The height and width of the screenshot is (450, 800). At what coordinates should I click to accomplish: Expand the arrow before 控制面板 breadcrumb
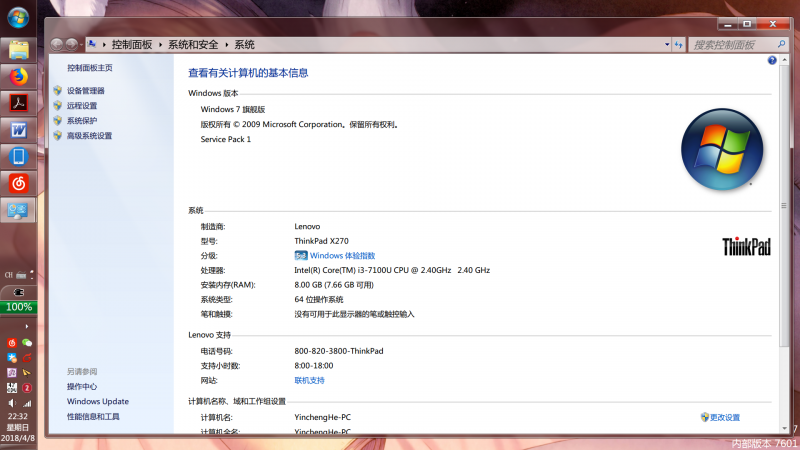click(104, 45)
